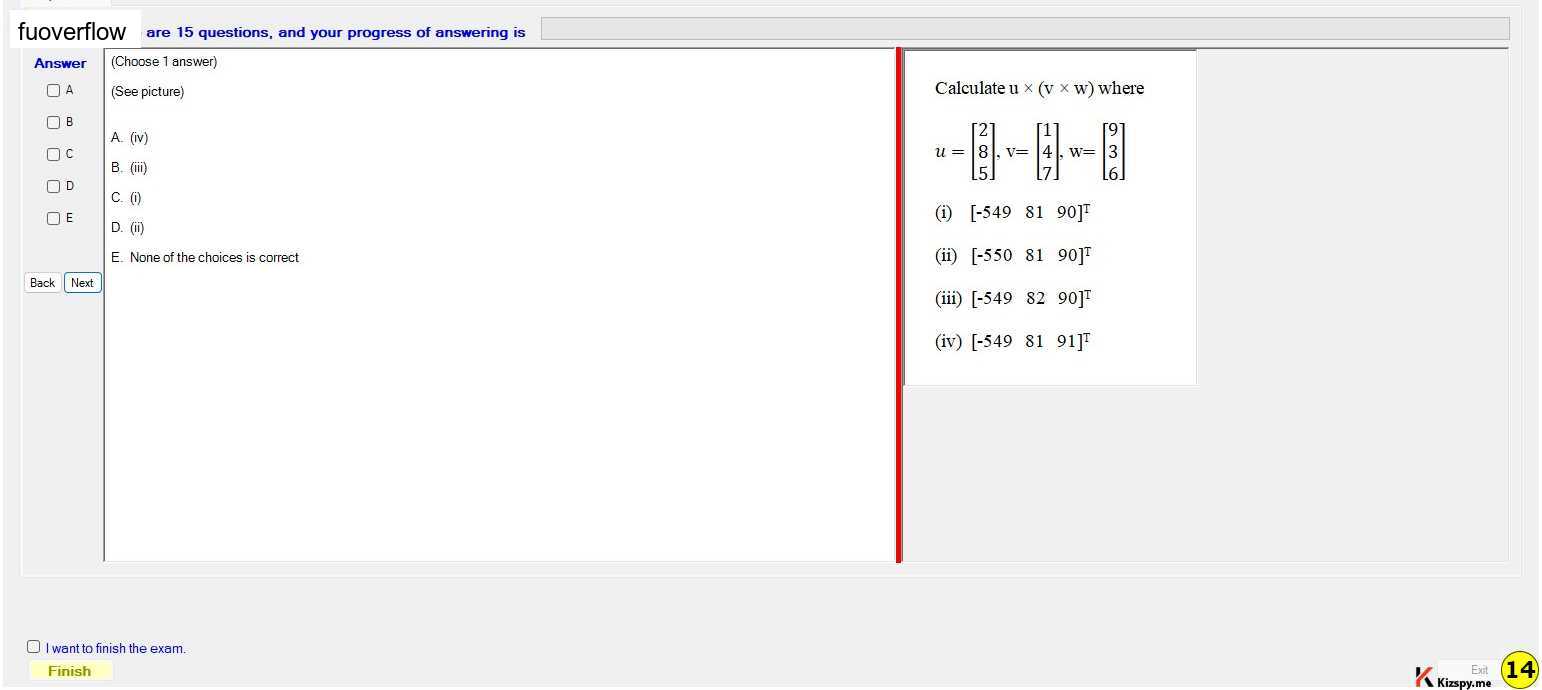This screenshot has height=690, width=1542.
Task: Check answer option B checkbox
Action: point(54,122)
